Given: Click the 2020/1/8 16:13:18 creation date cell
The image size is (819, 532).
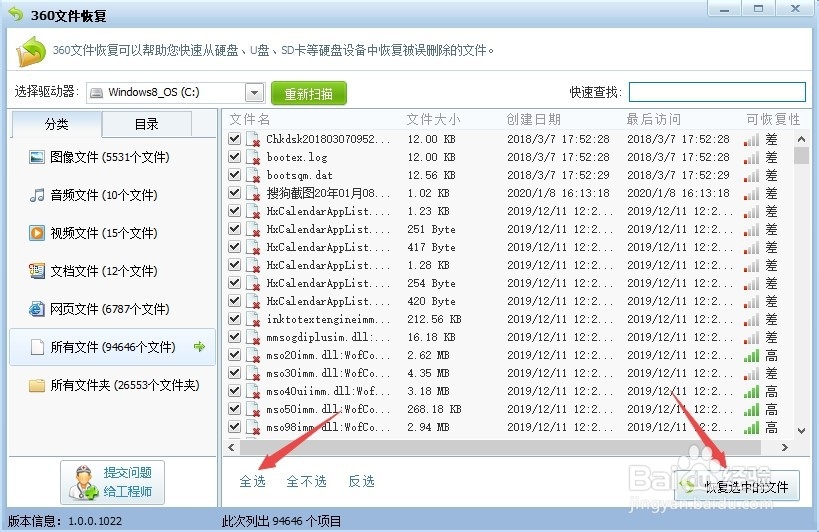Looking at the screenshot, I should [558, 193].
